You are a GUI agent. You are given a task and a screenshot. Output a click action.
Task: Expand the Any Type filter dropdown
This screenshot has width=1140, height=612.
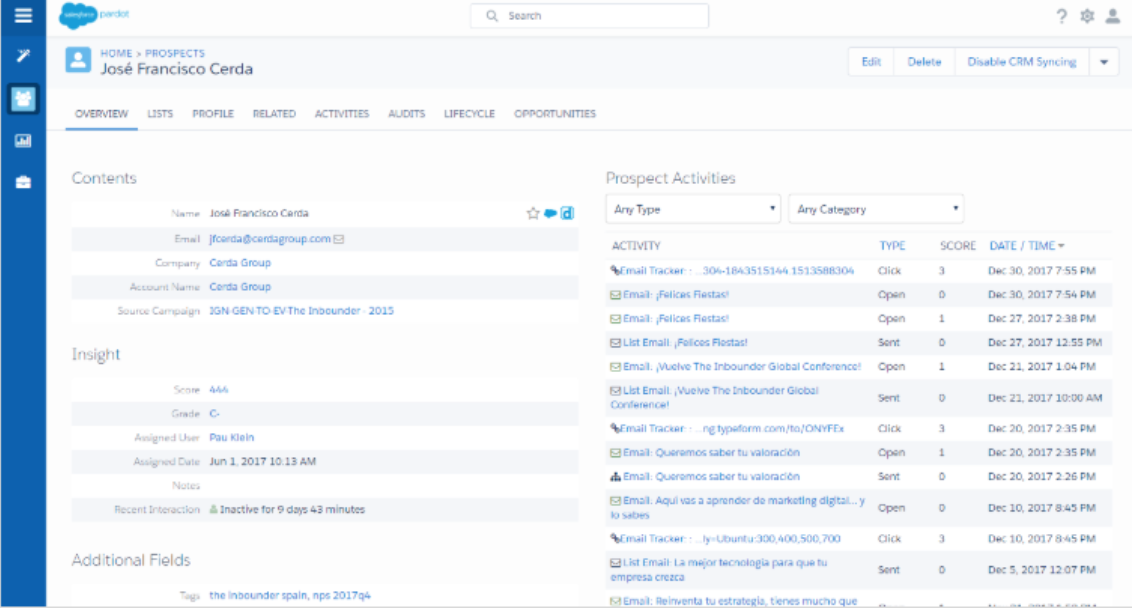[x=695, y=210]
